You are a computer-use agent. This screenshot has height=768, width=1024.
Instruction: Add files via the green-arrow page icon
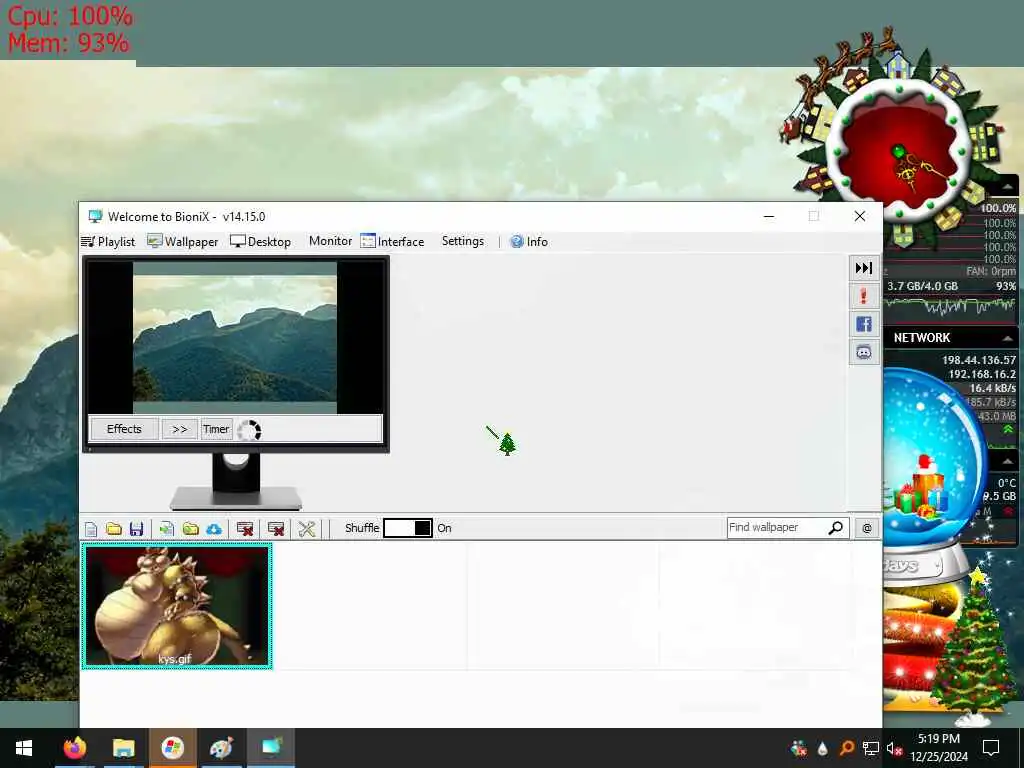pyautogui.click(x=167, y=528)
